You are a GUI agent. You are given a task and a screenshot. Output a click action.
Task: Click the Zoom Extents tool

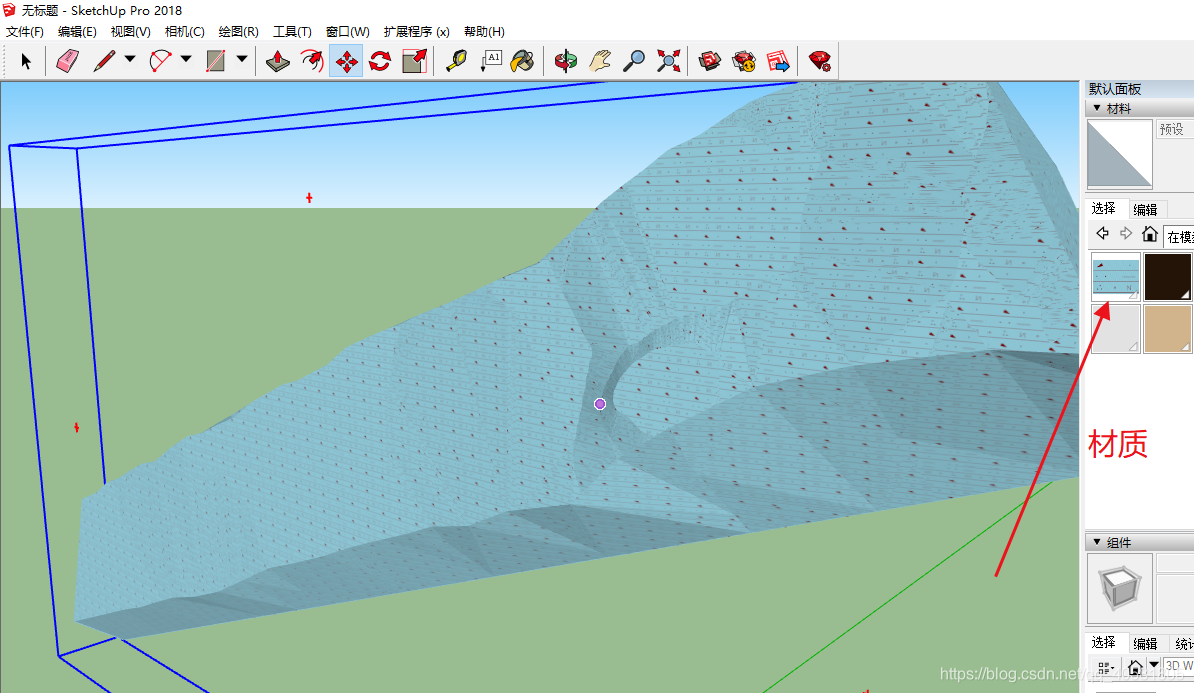click(668, 61)
